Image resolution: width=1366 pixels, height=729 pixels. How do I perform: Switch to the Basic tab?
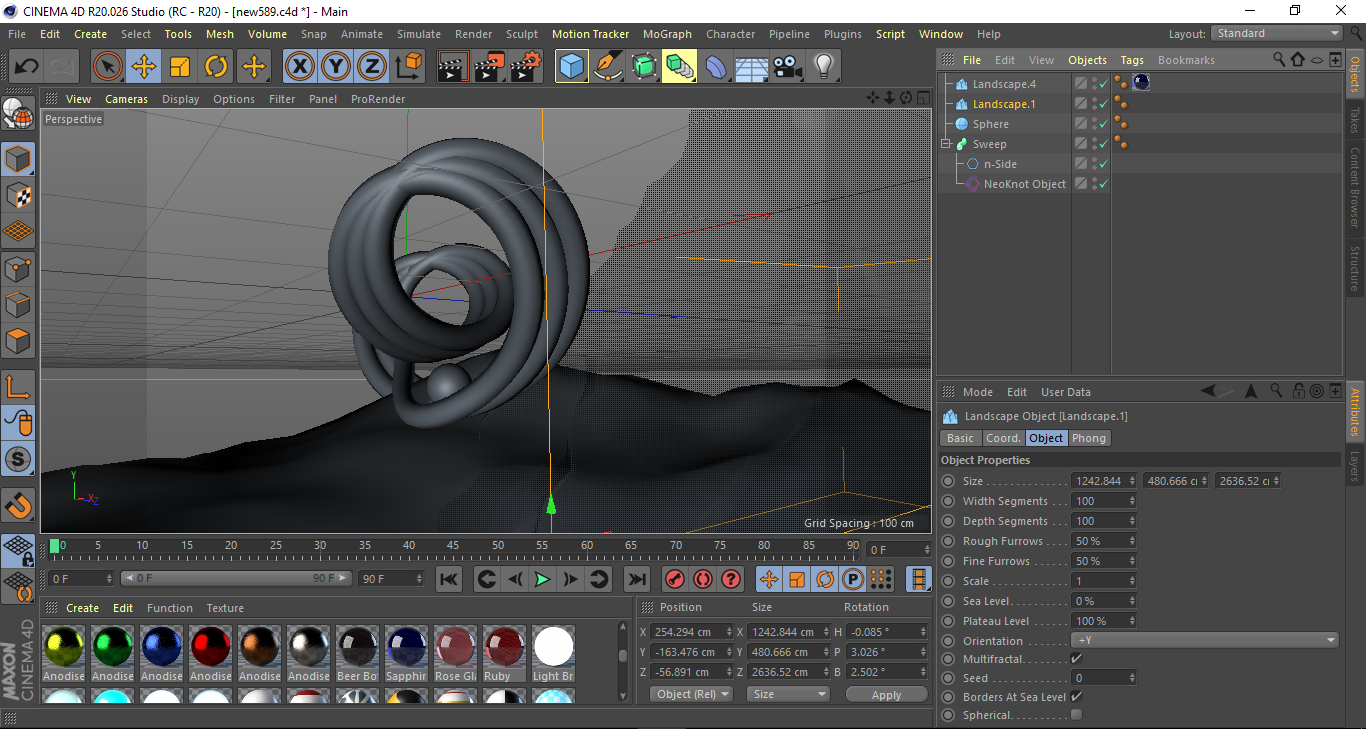(x=960, y=438)
